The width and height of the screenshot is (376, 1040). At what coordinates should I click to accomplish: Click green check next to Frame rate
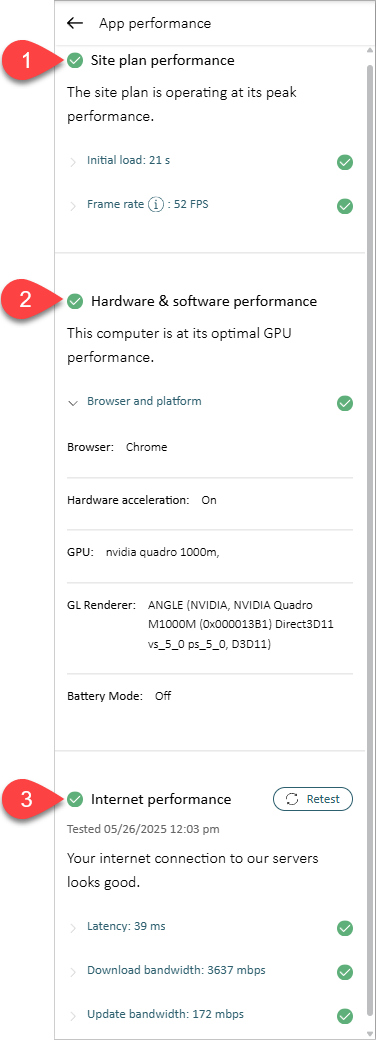pyautogui.click(x=345, y=206)
